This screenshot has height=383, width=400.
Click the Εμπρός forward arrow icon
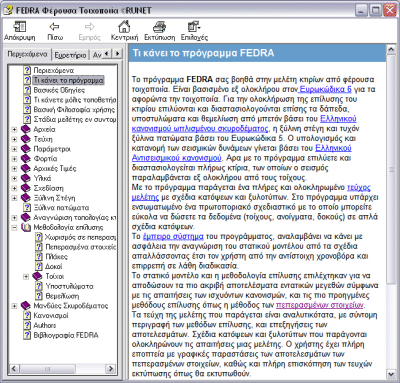(89, 27)
